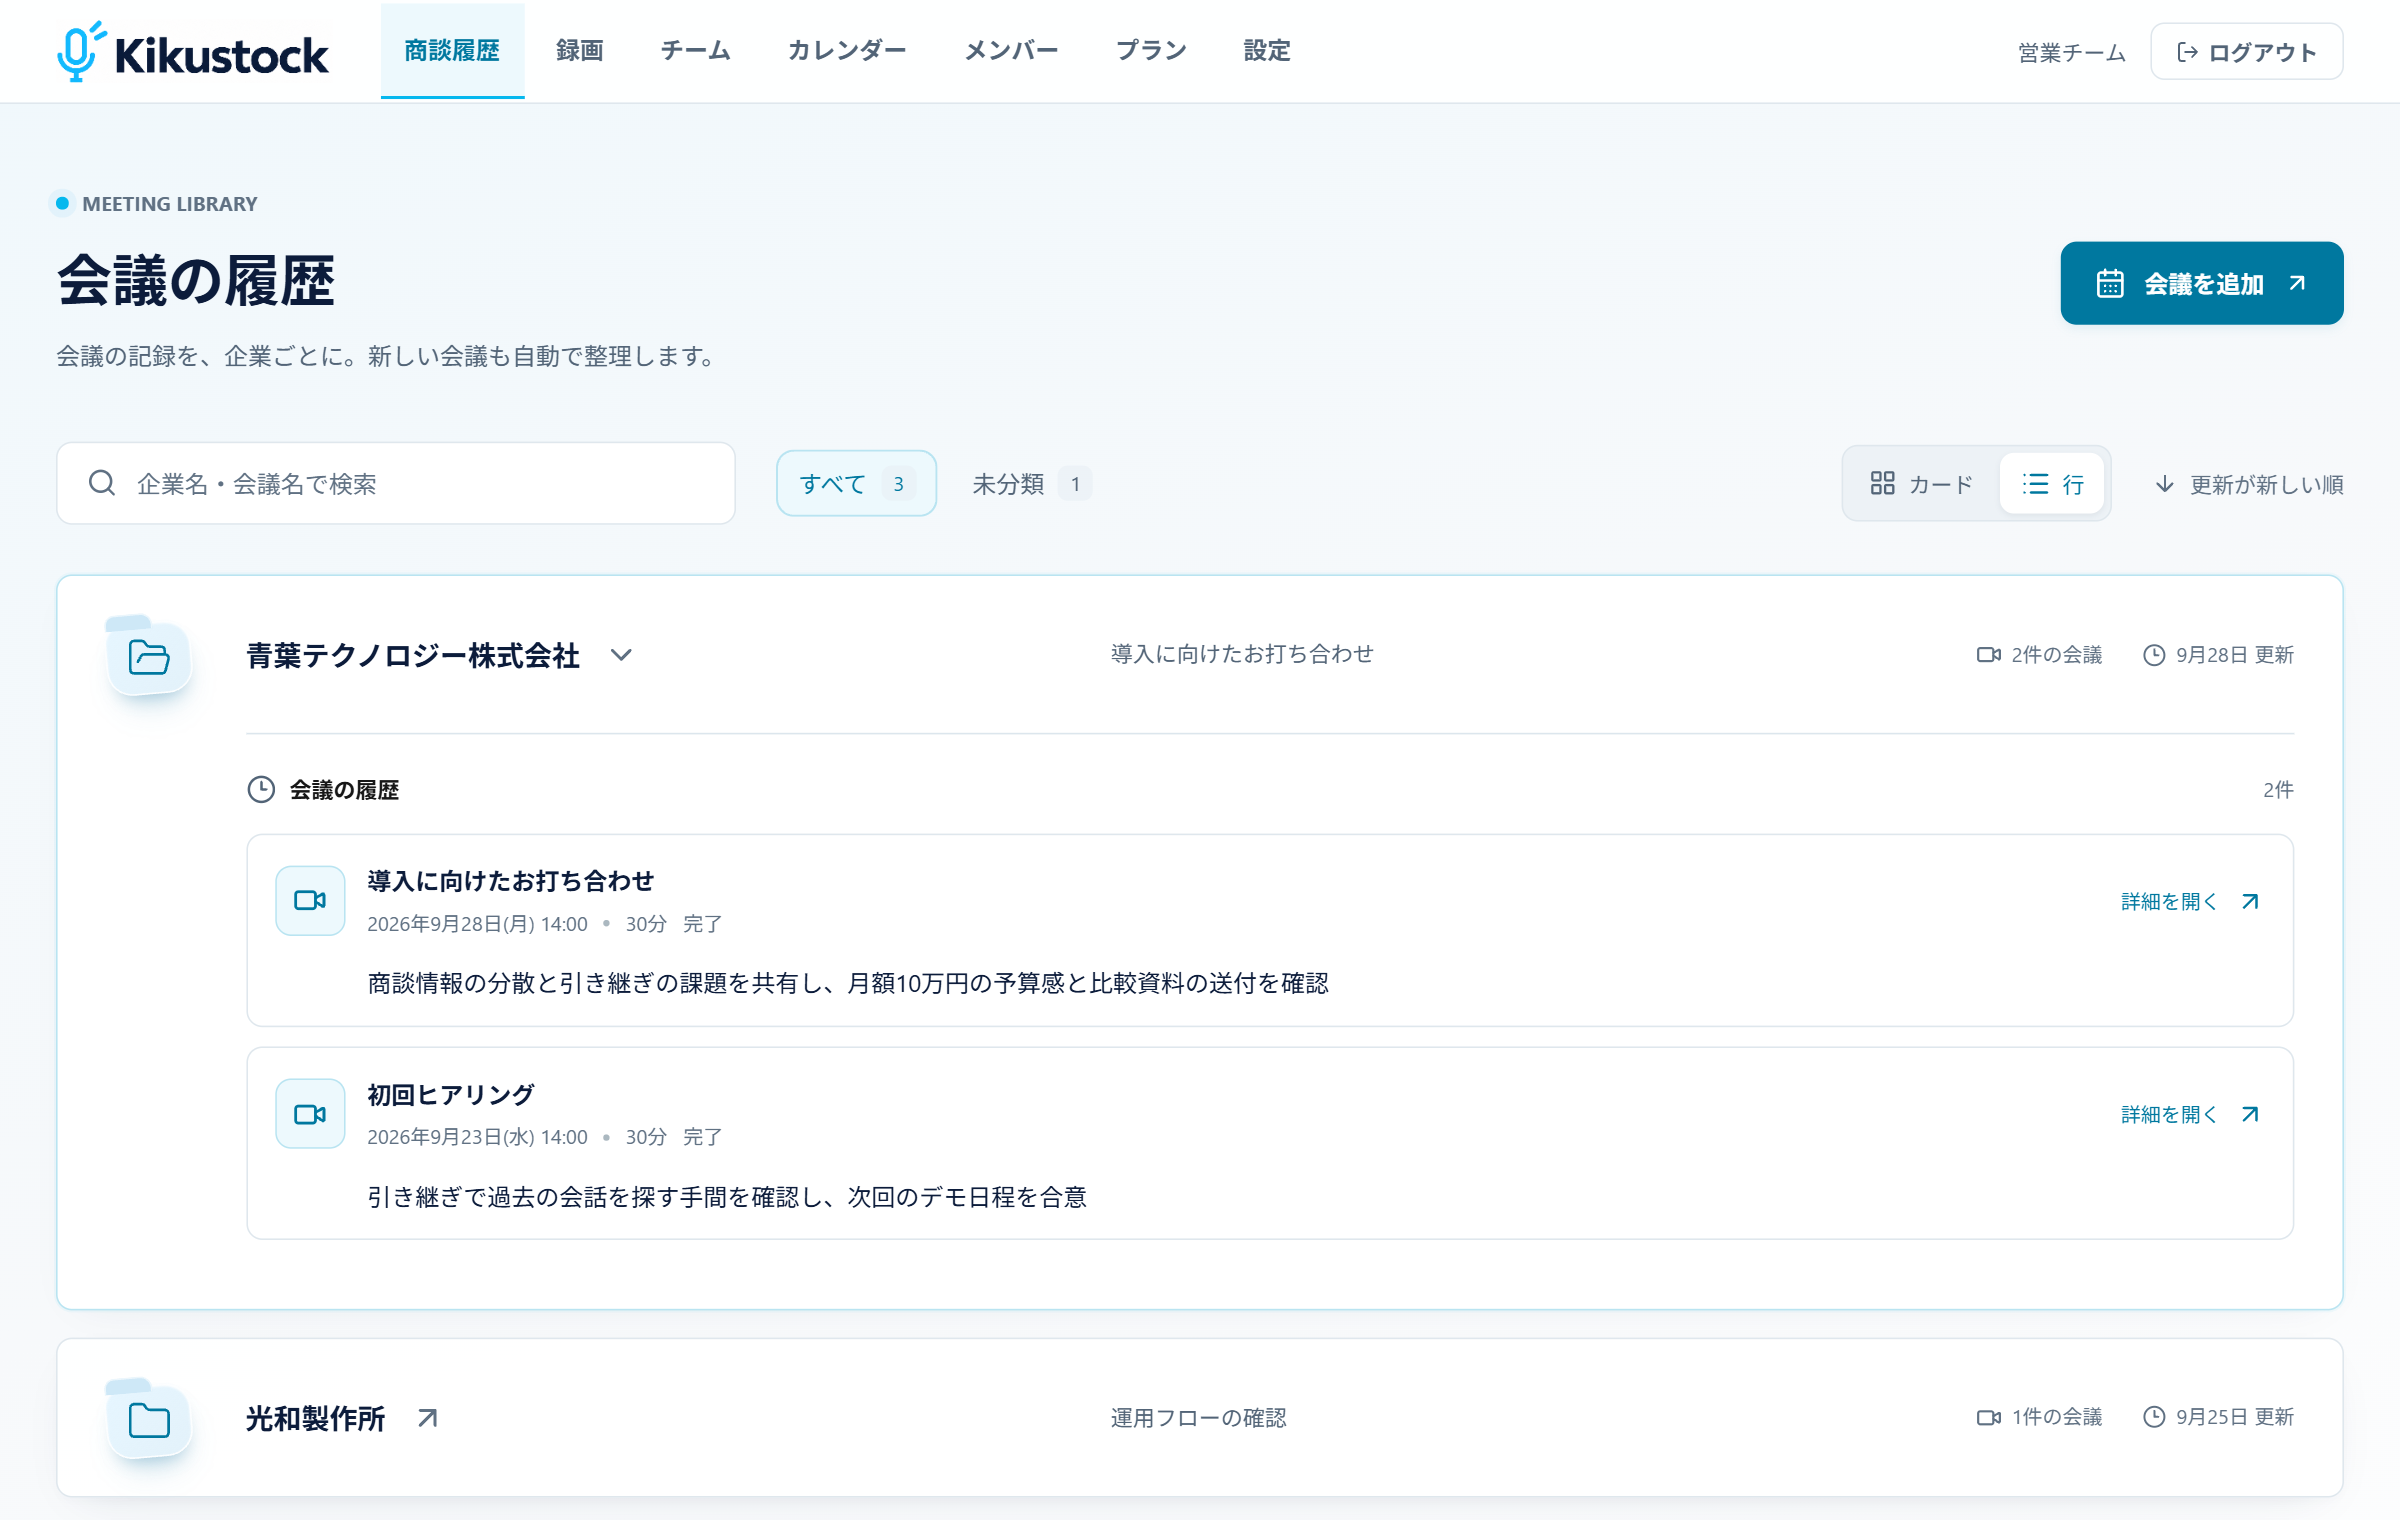Image resolution: width=2400 pixels, height=1520 pixels.
Task: Click the calendar icon in 会議を追加 button
Action: 2110,284
